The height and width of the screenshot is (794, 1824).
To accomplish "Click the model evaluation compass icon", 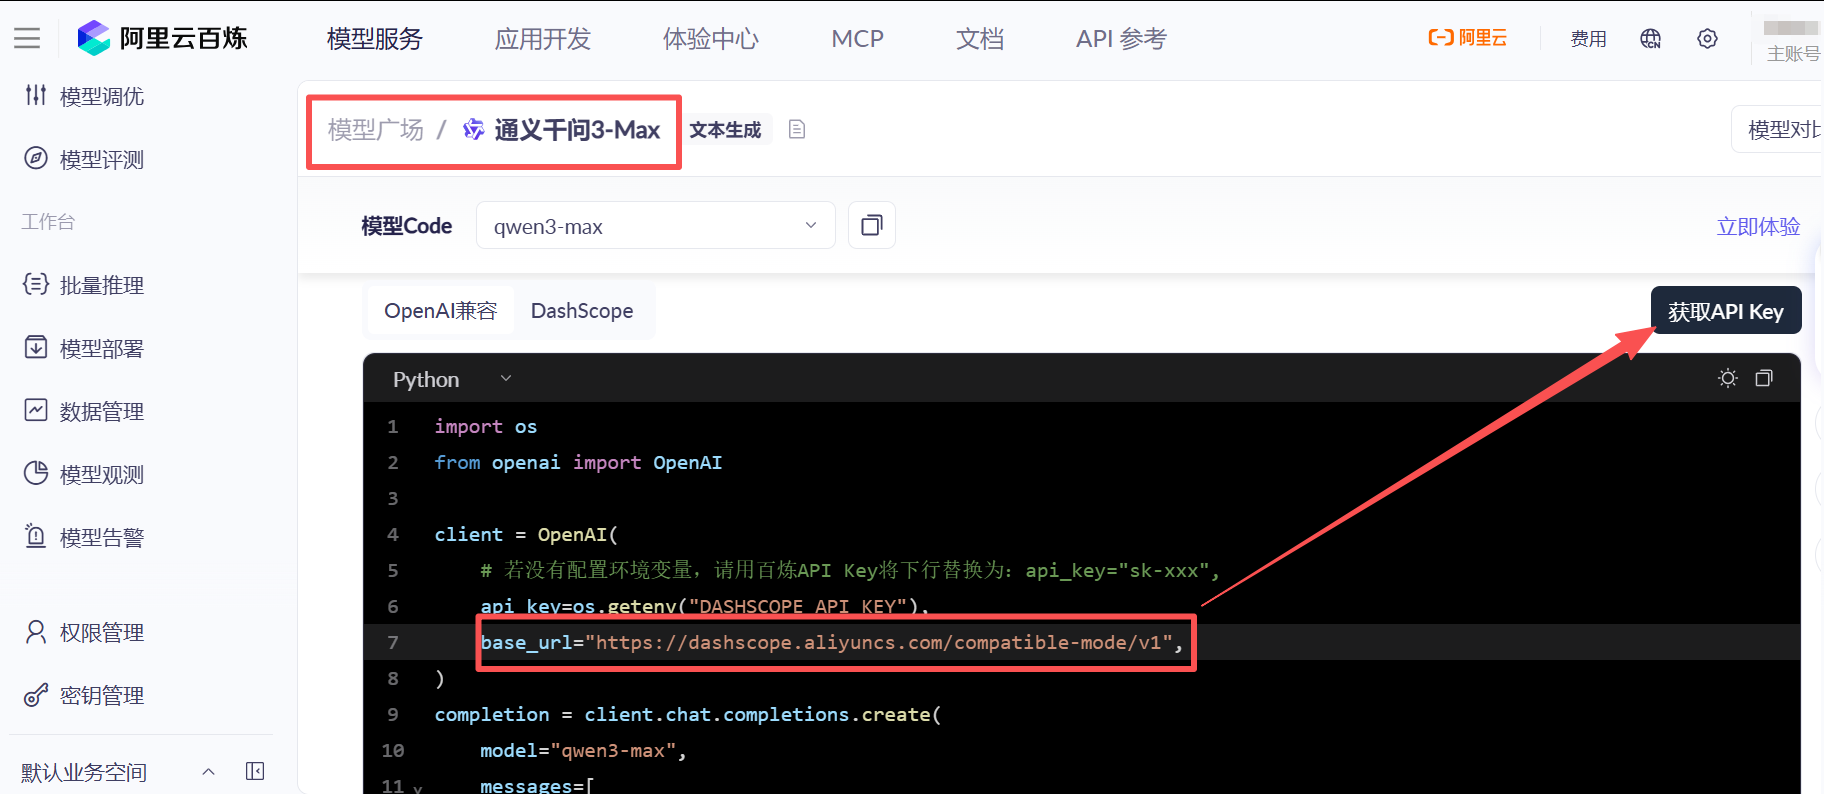I will point(36,158).
